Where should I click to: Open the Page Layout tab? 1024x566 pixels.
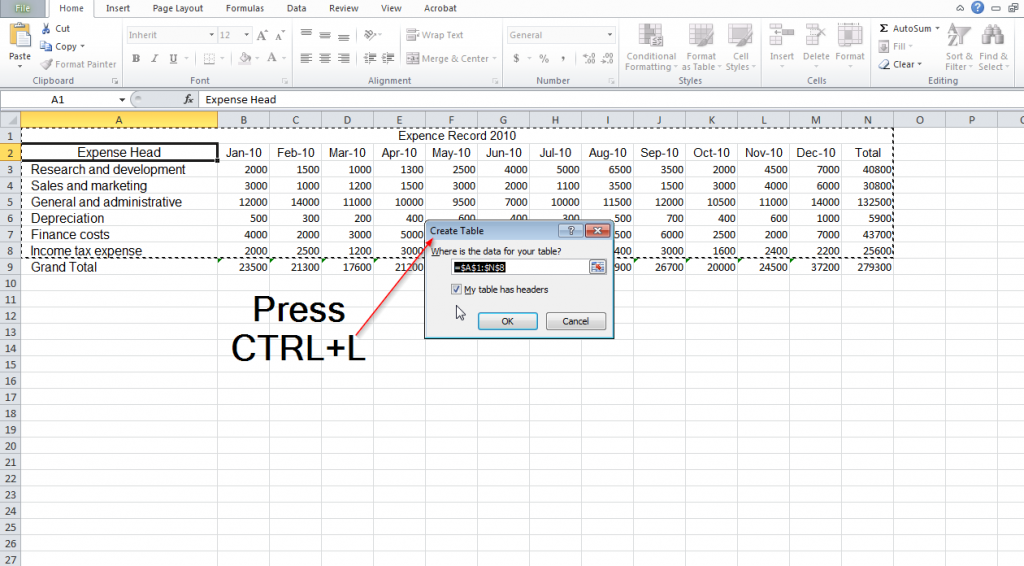click(x=178, y=8)
